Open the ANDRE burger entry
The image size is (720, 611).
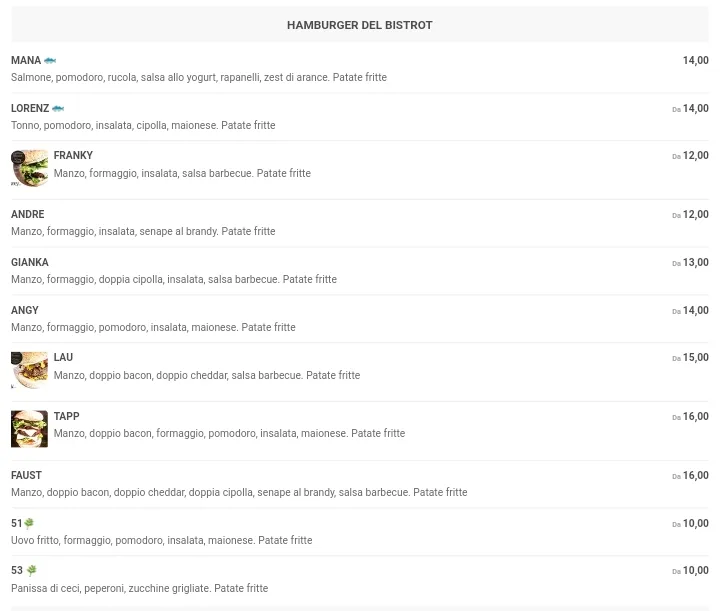(x=28, y=214)
